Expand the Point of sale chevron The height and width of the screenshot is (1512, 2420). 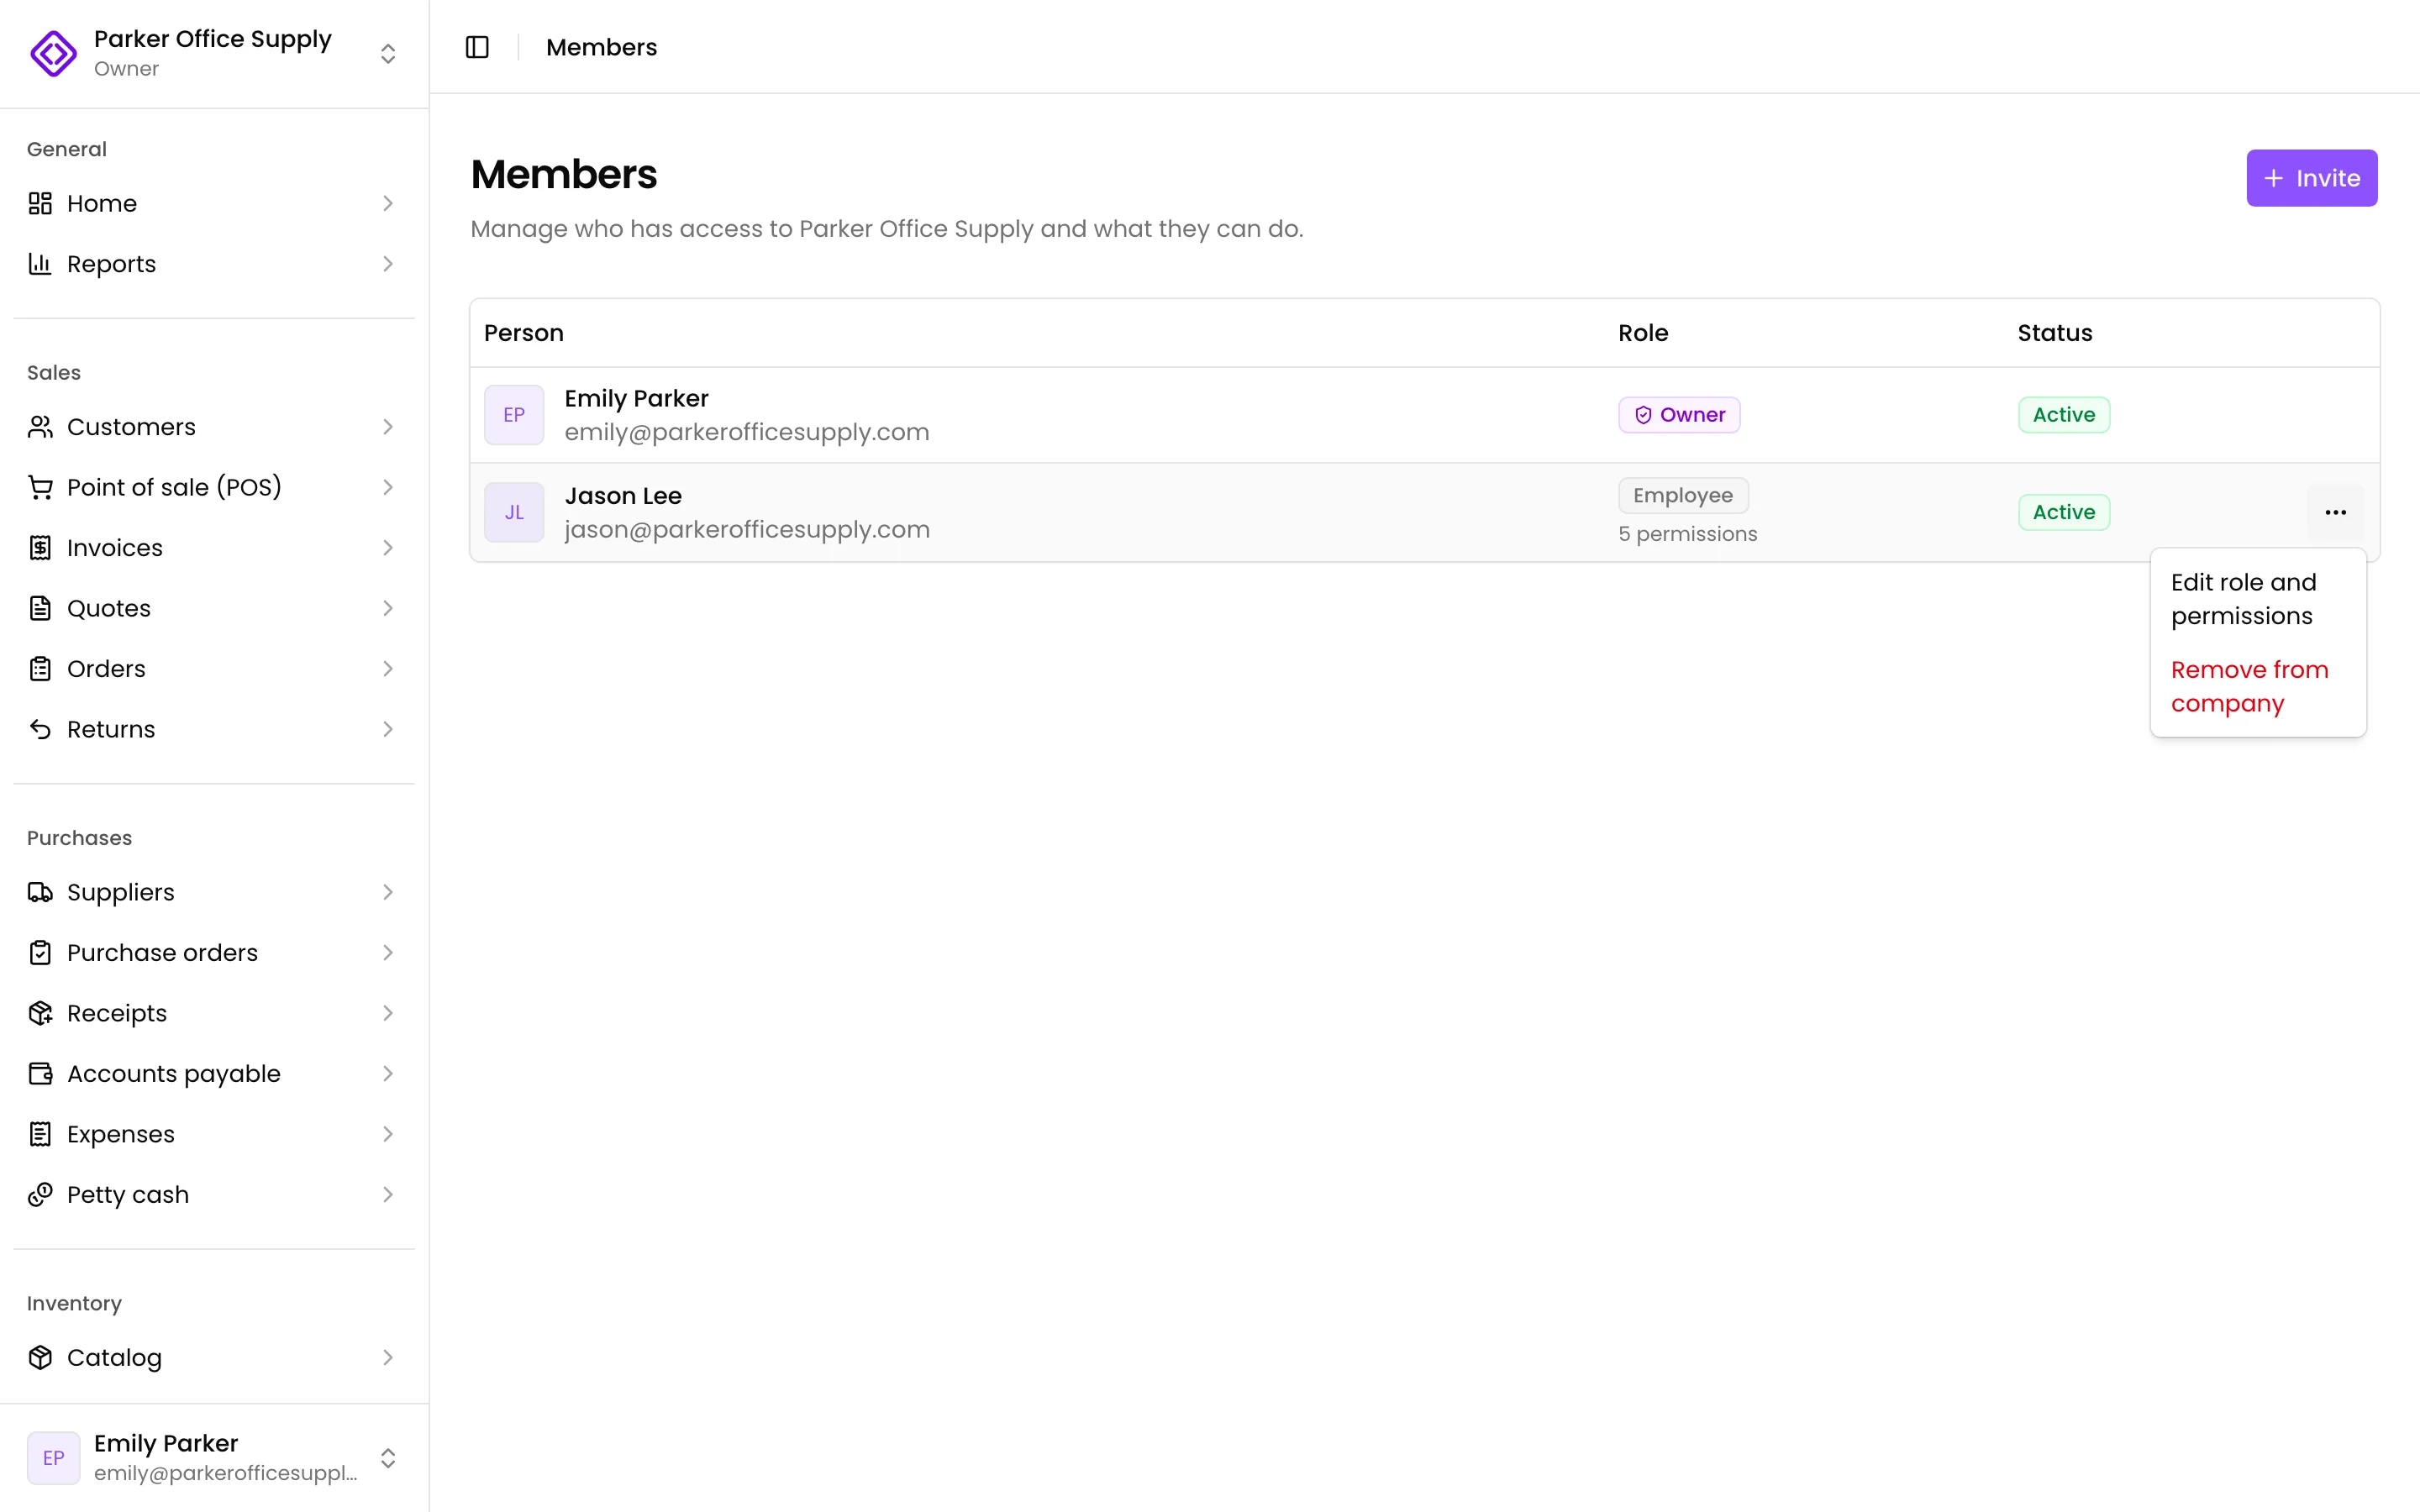[388, 487]
